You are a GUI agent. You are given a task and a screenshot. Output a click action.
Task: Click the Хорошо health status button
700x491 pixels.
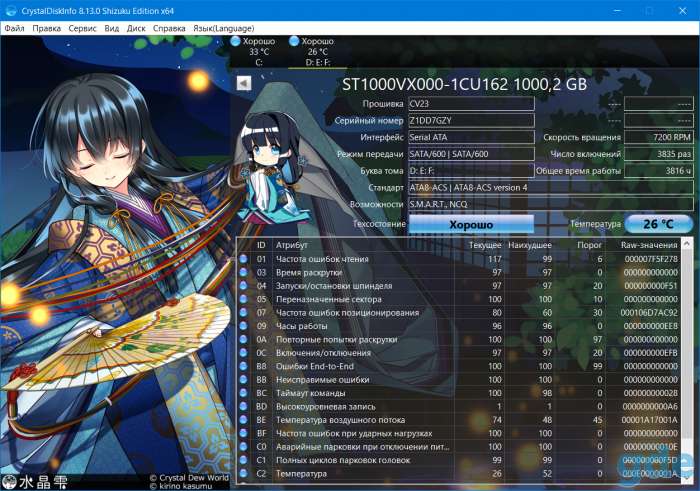471,224
